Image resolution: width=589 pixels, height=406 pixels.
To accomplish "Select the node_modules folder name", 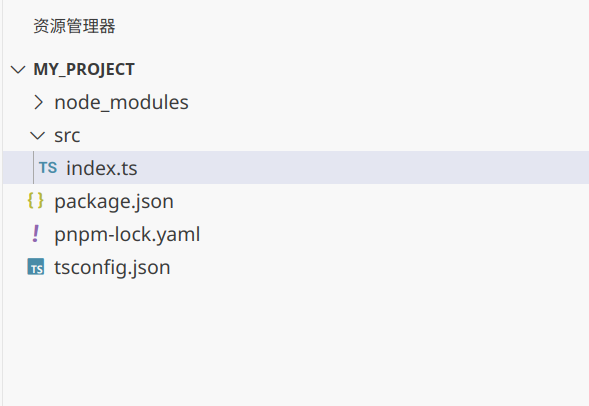I will click(x=121, y=102).
